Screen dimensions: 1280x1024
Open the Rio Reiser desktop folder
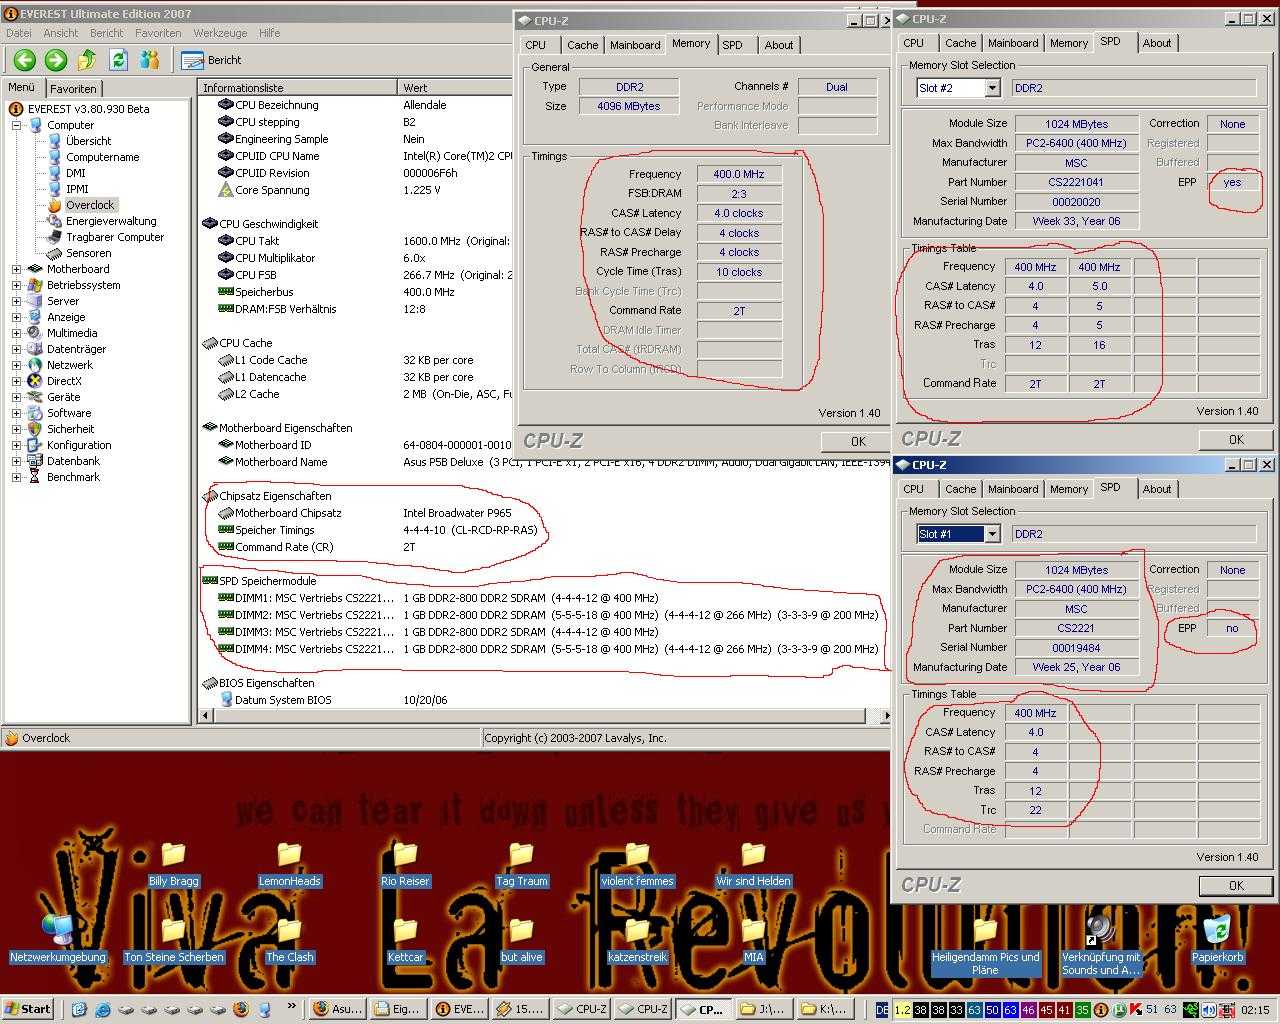(405, 865)
